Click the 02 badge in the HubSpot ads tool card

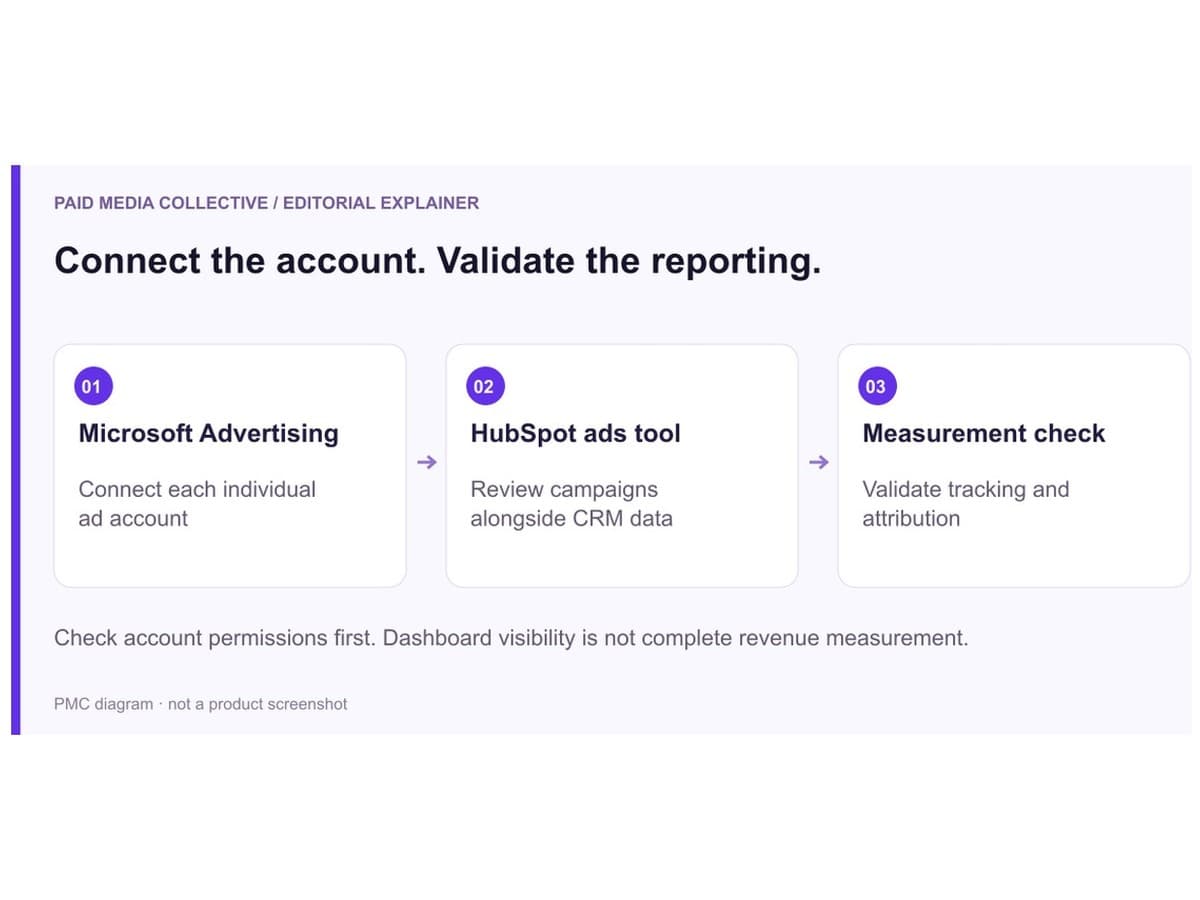[x=484, y=387]
